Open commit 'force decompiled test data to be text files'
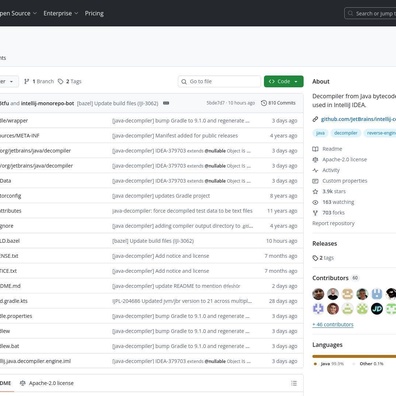Image resolution: width=396 pixels, height=396 pixels. click(x=182, y=211)
